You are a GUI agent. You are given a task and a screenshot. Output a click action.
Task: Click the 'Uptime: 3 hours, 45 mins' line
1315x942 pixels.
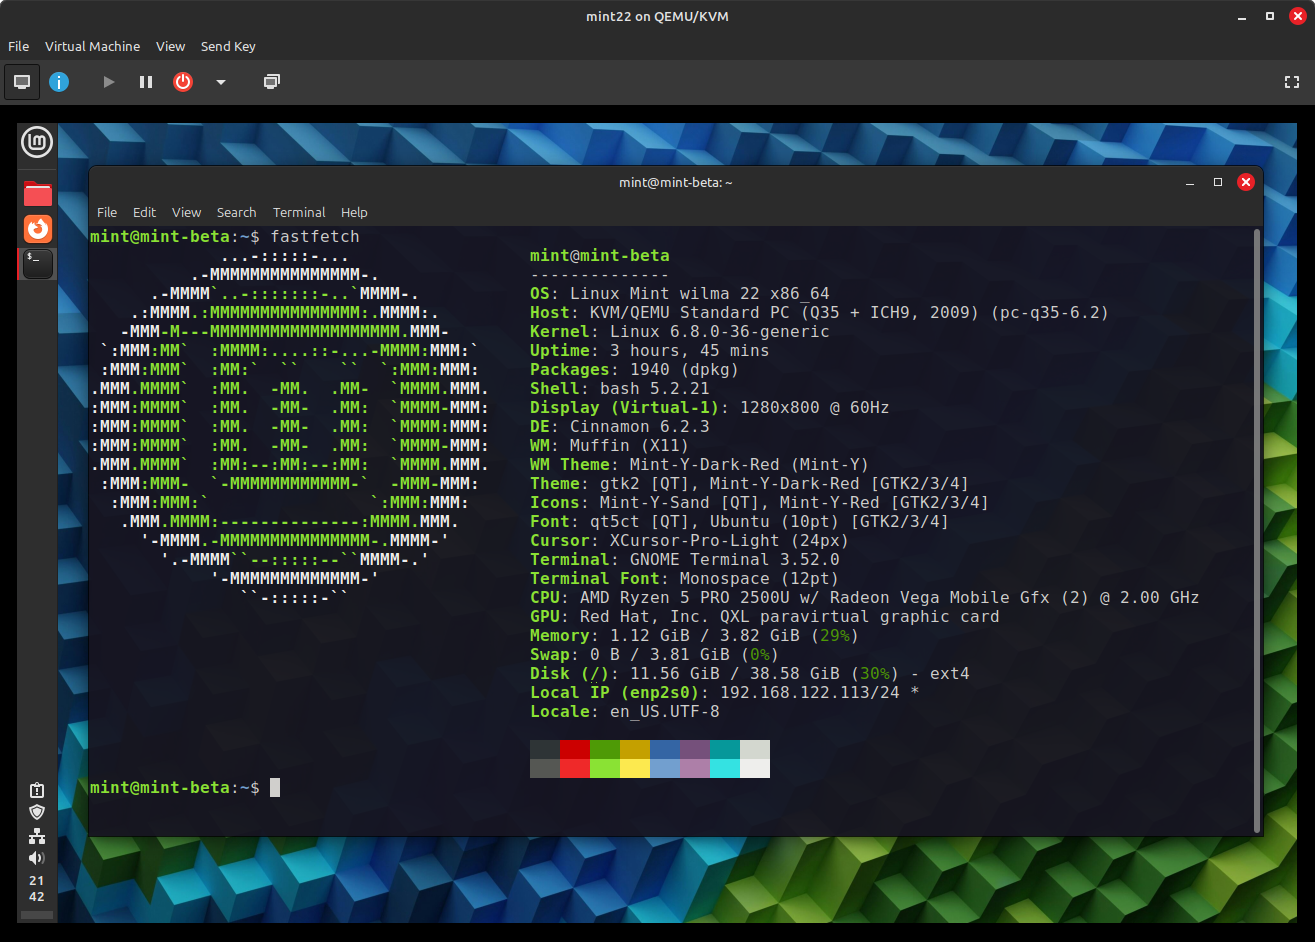coord(650,351)
